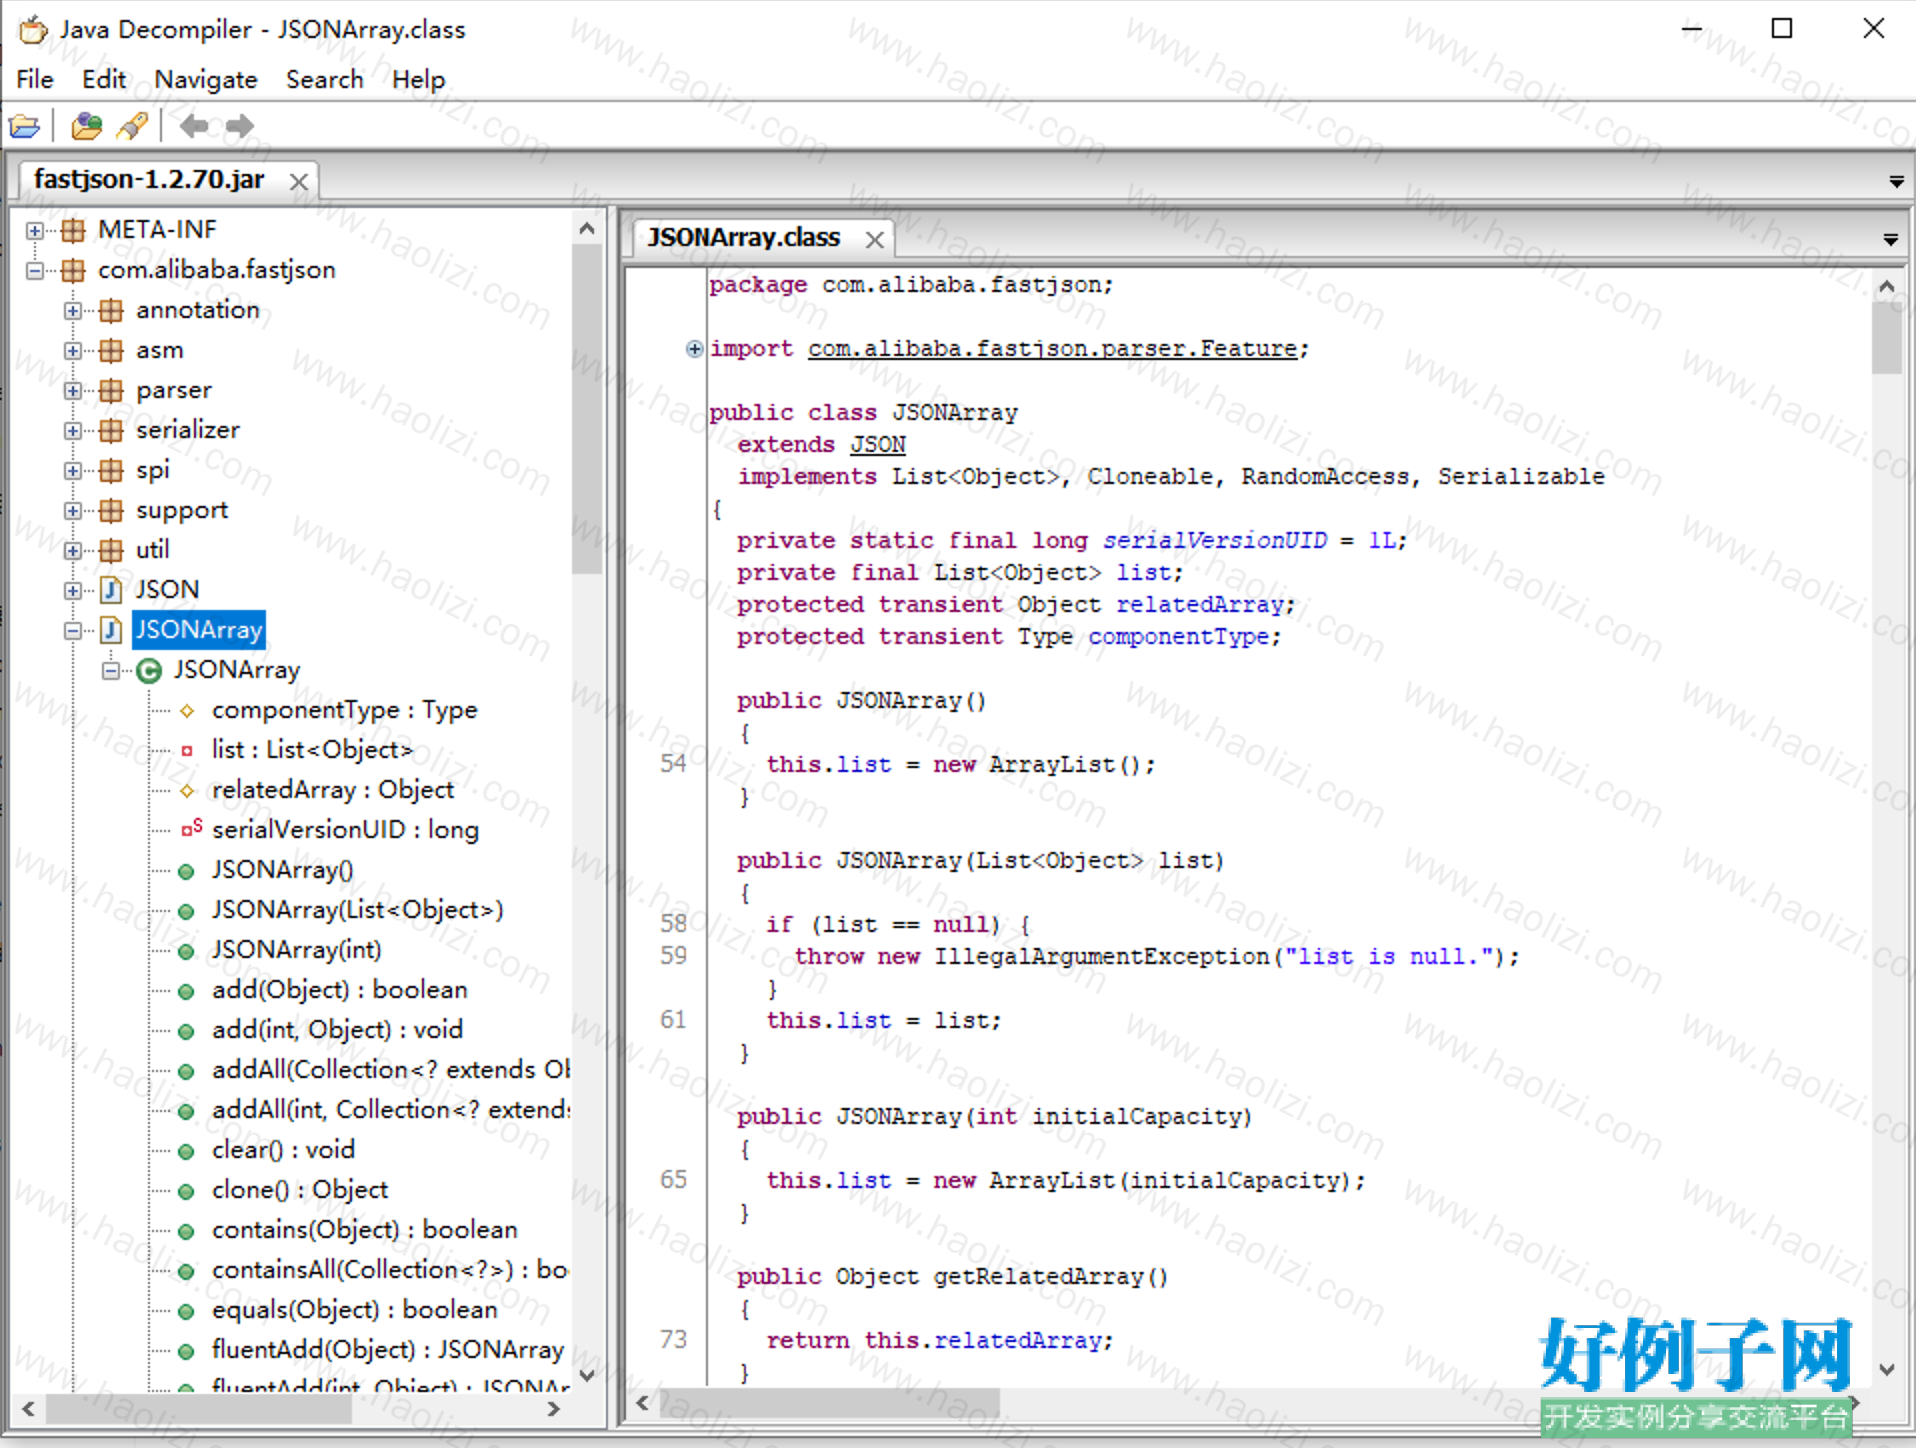Viewport: 1916px width, 1448px height.
Task: Click the tree panel horizontal scrollbar thumb
Action: tap(199, 1409)
